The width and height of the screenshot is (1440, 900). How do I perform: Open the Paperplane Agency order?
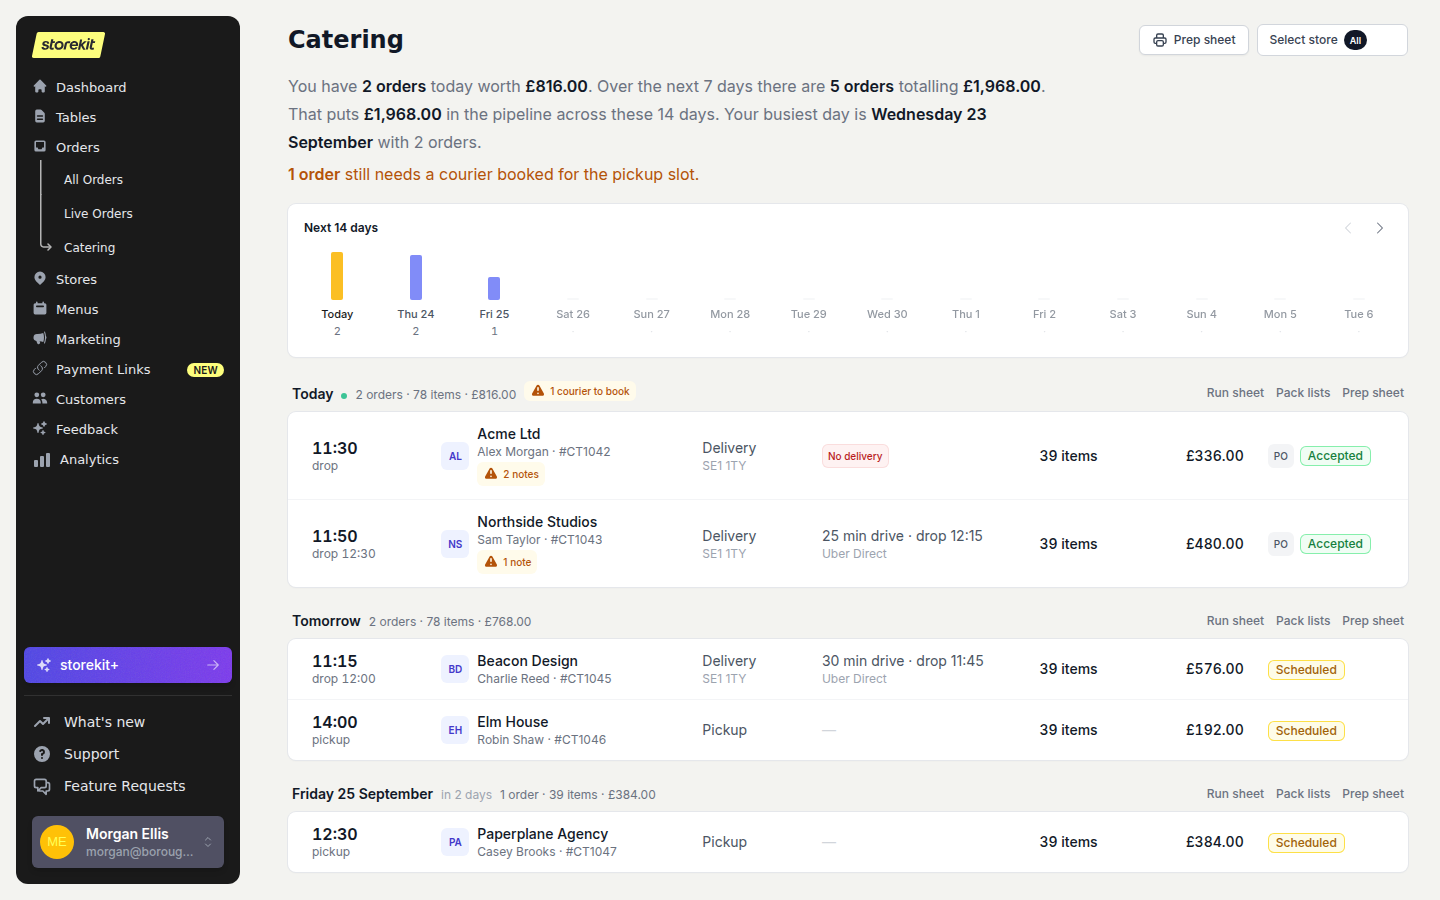tap(848, 842)
